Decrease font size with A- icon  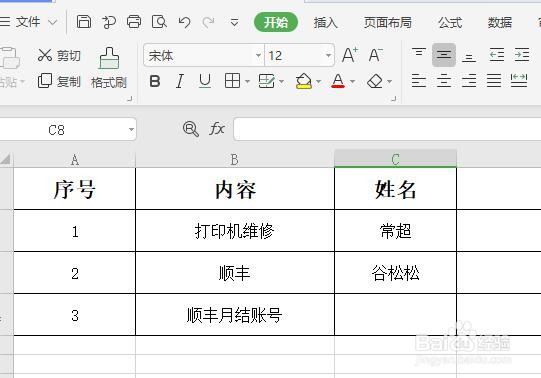coord(375,55)
